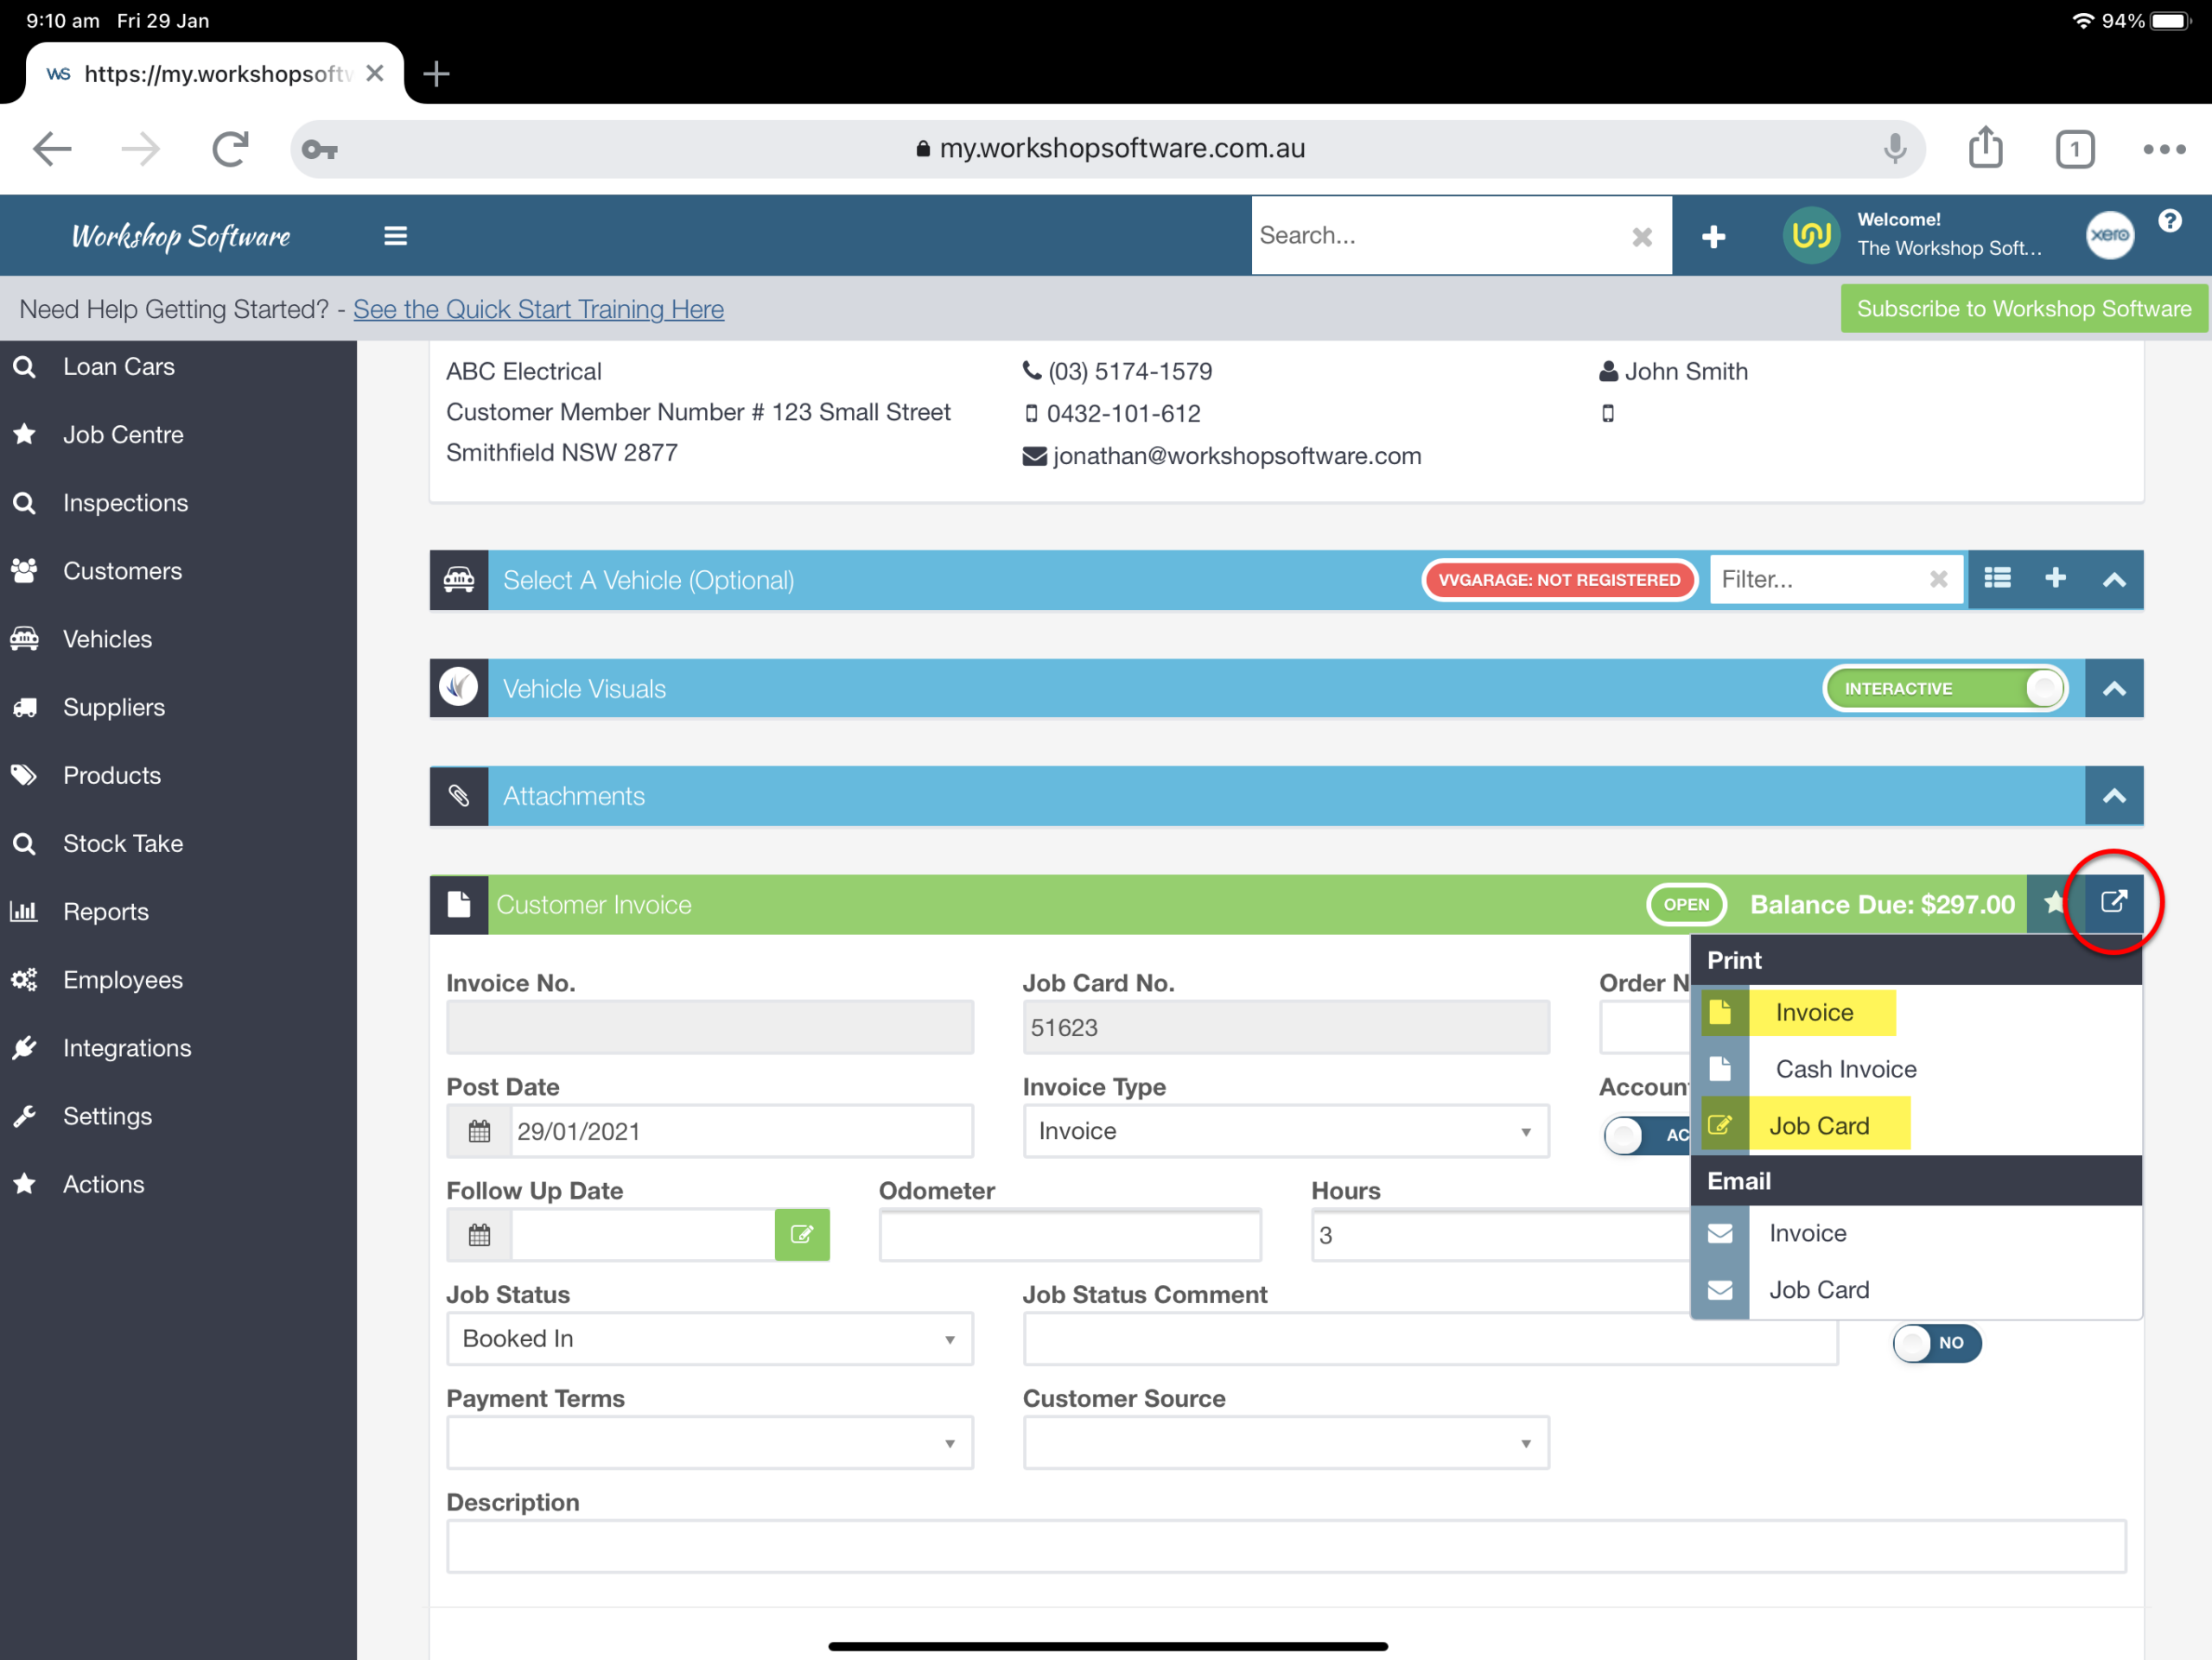
Task: Clear the vehicle Filter field
Action: coord(1938,579)
